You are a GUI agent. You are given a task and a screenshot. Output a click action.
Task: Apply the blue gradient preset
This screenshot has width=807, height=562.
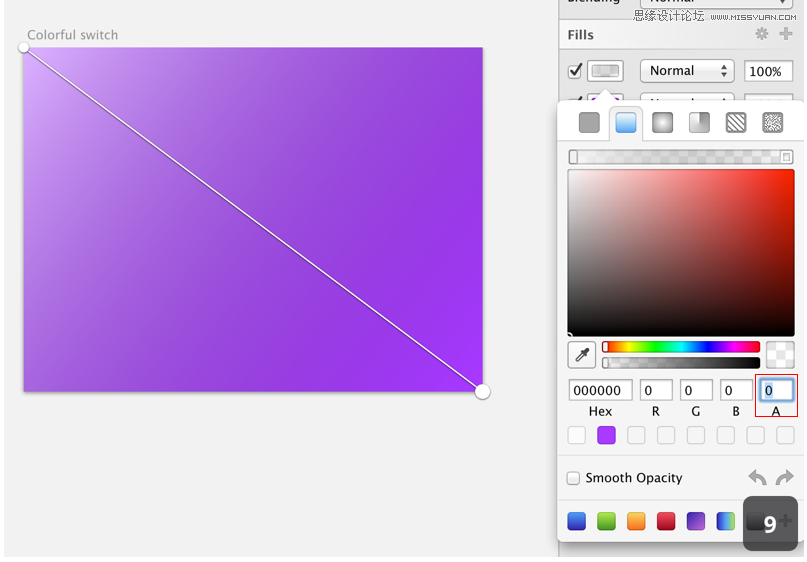[x=576, y=521]
